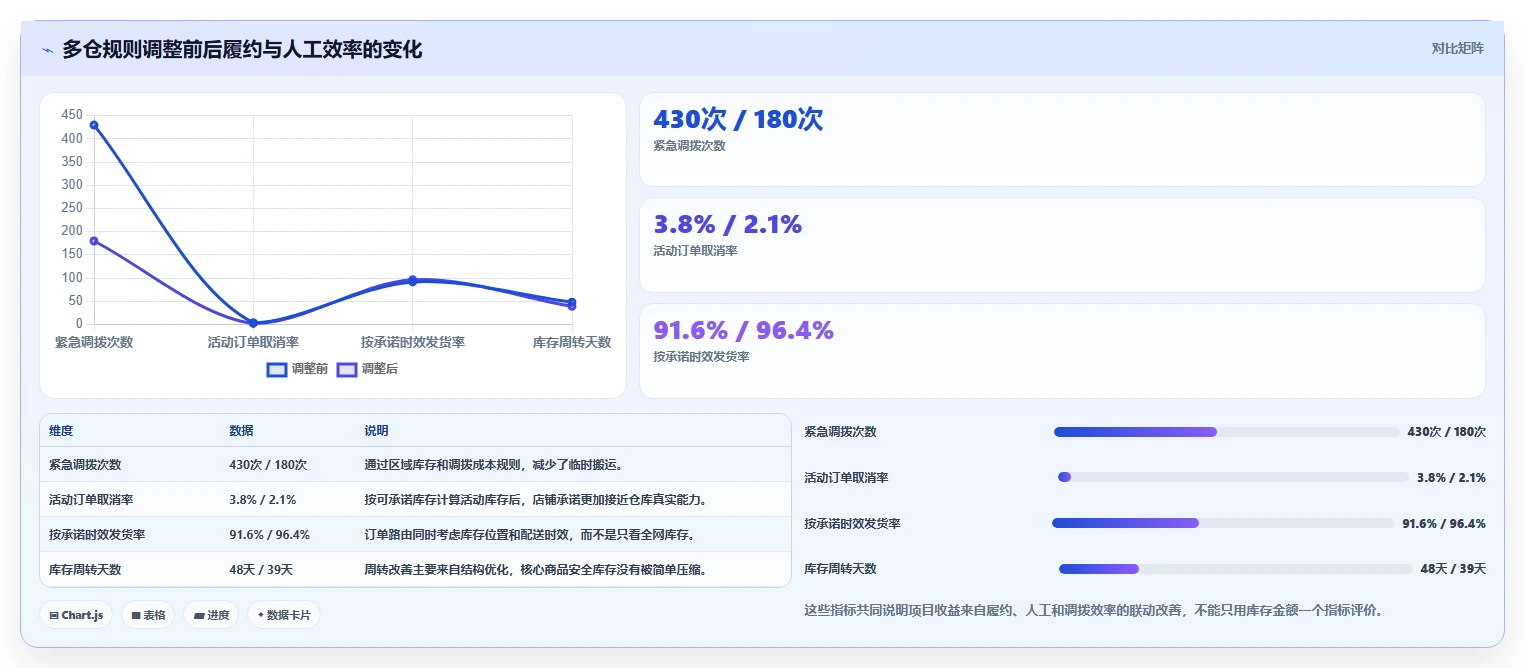Toggle the 调整前 legend swatch
The height and width of the screenshot is (668, 1525).
(x=277, y=369)
